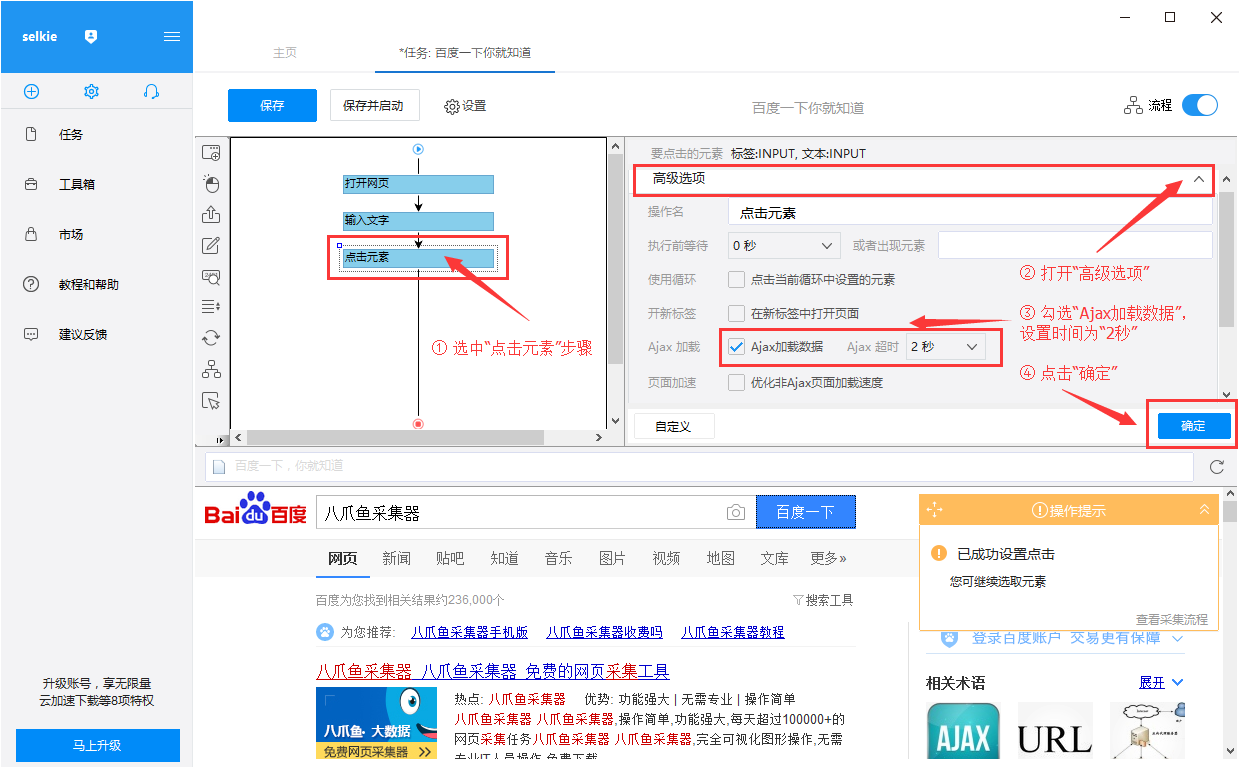Click the move handle on 操作提示 panel
1240x768 pixels.
(935, 510)
